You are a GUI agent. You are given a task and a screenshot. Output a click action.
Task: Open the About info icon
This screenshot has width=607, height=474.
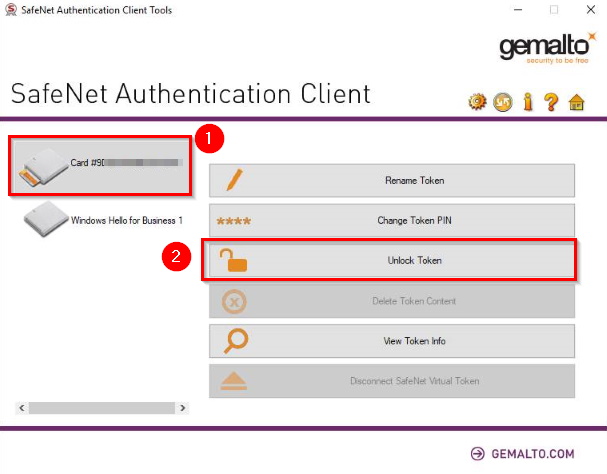pos(528,102)
